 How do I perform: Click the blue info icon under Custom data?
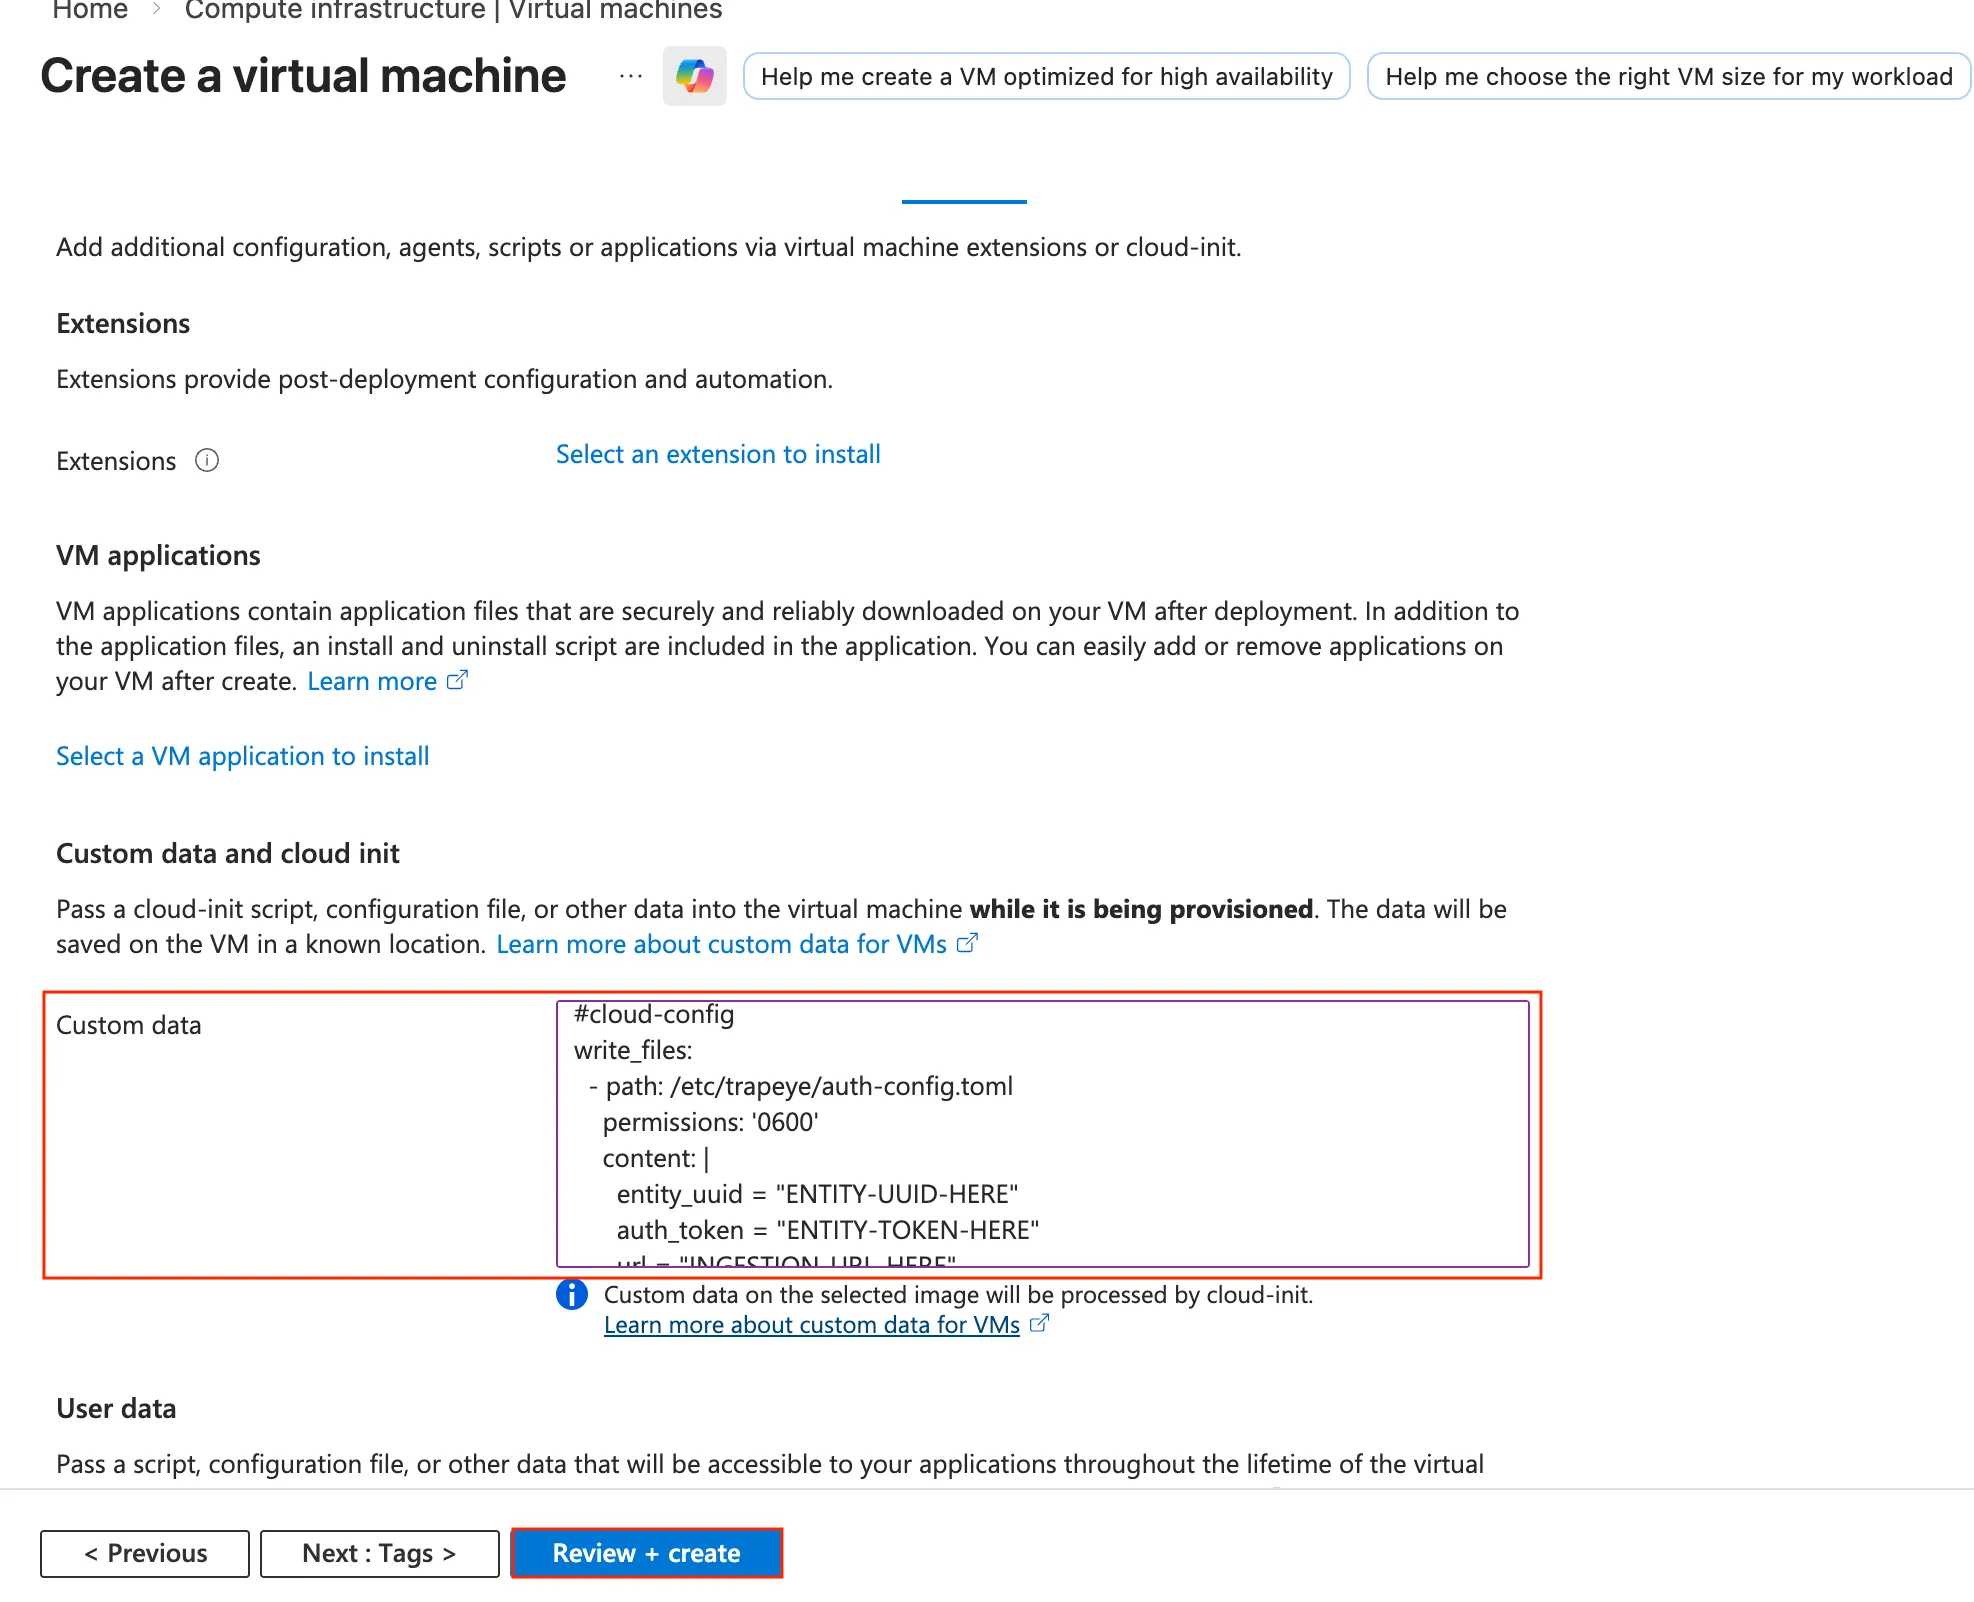tap(572, 1294)
